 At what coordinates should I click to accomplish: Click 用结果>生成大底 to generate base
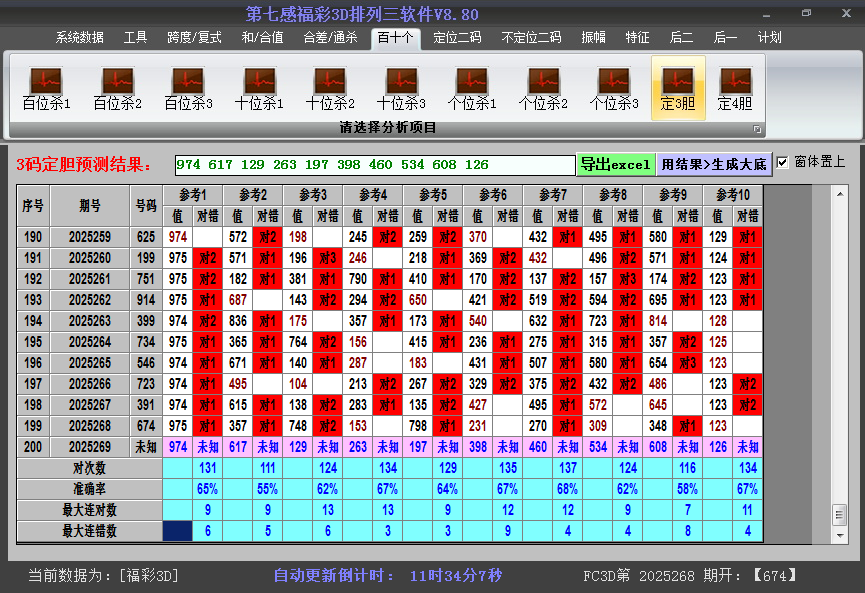[712, 162]
